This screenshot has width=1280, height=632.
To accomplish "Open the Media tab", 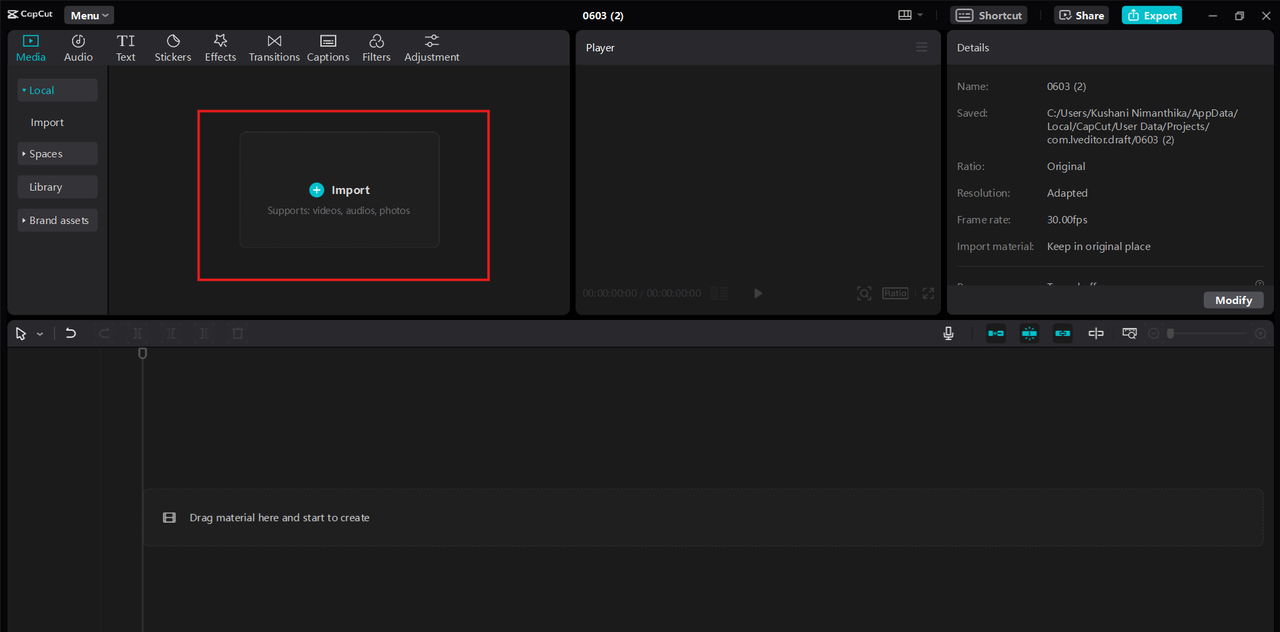I will pos(30,48).
